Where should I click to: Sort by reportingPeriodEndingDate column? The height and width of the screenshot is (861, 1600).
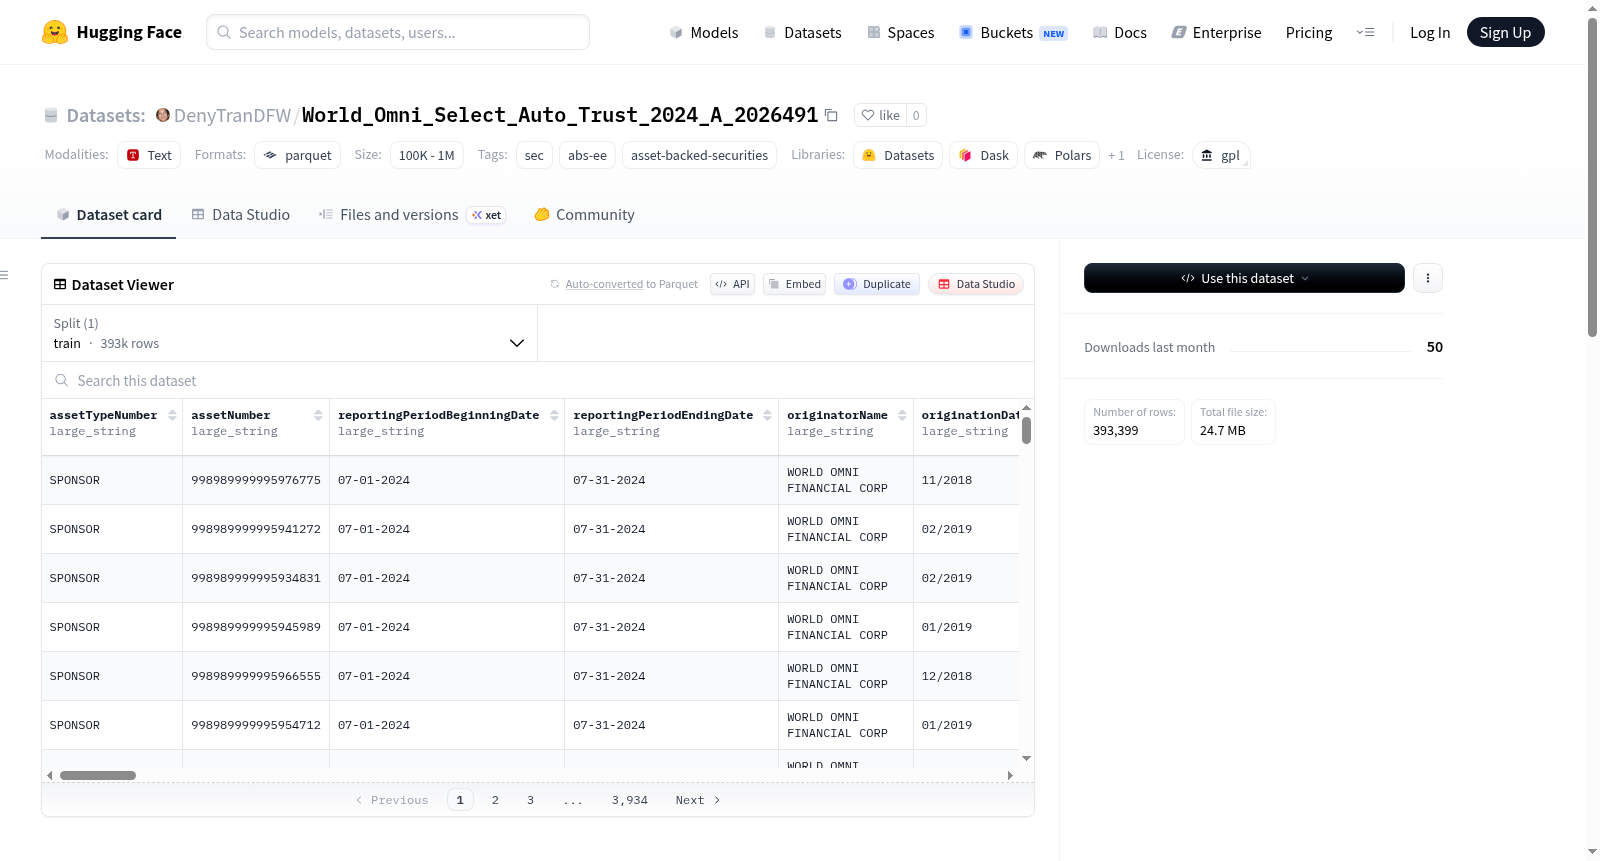pos(767,415)
